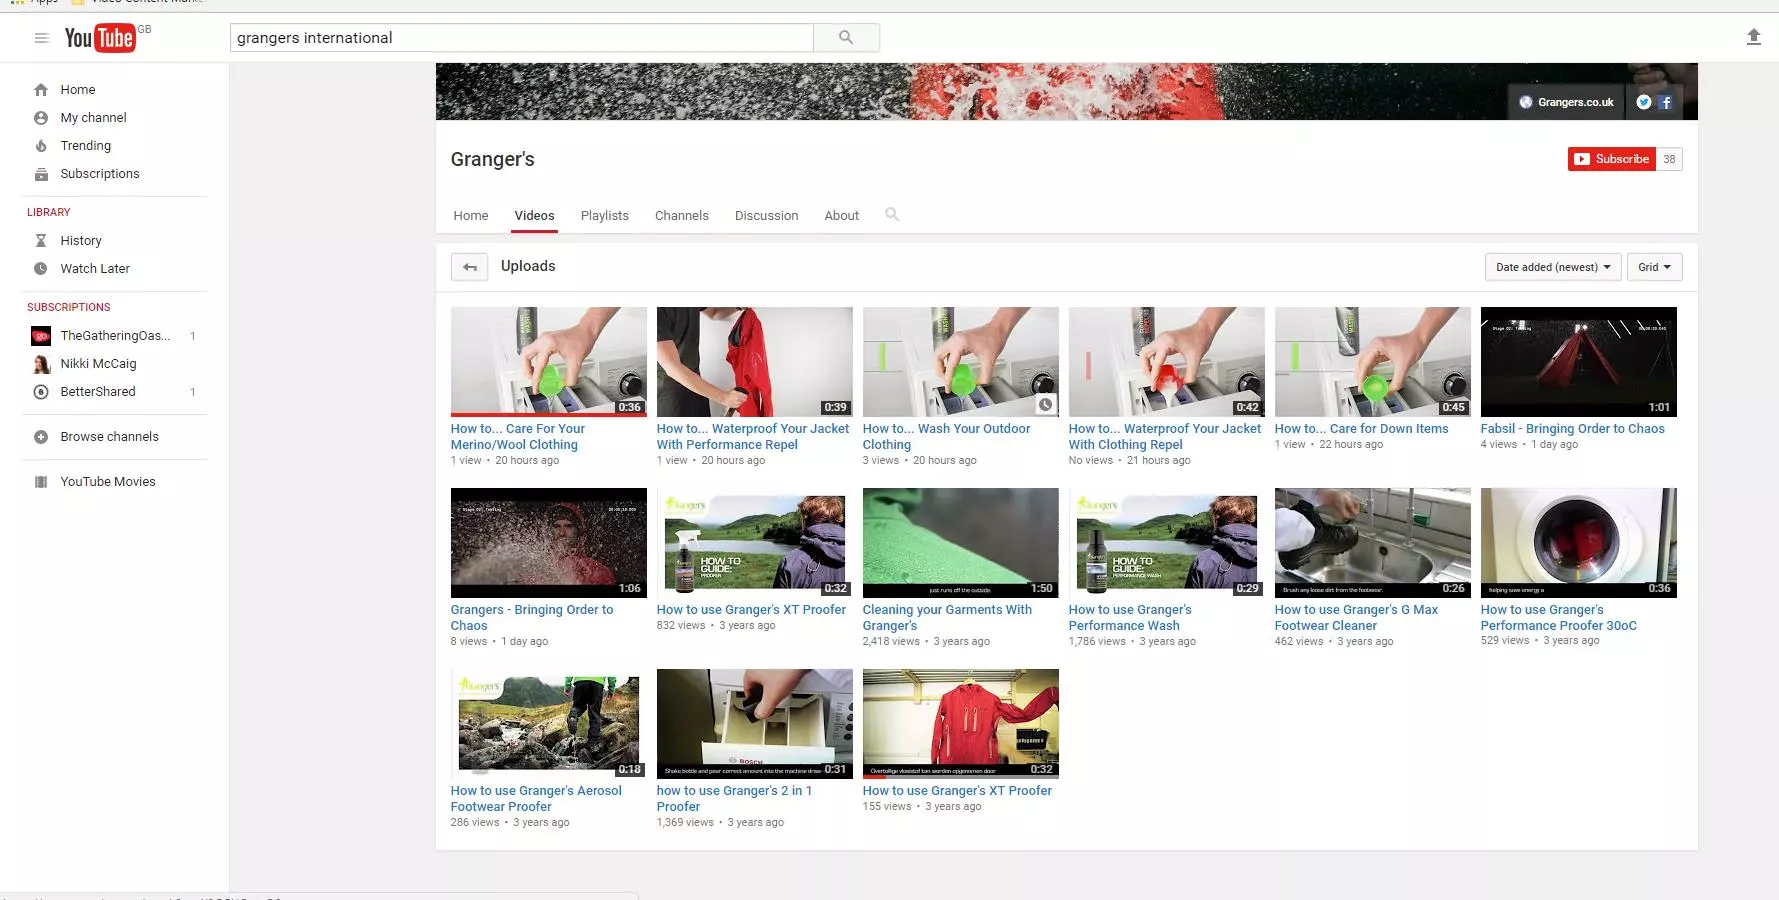The height and width of the screenshot is (900, 1779).
Task: Subscribe to the Granger's channel
Action: click(x=1611, y=158)
